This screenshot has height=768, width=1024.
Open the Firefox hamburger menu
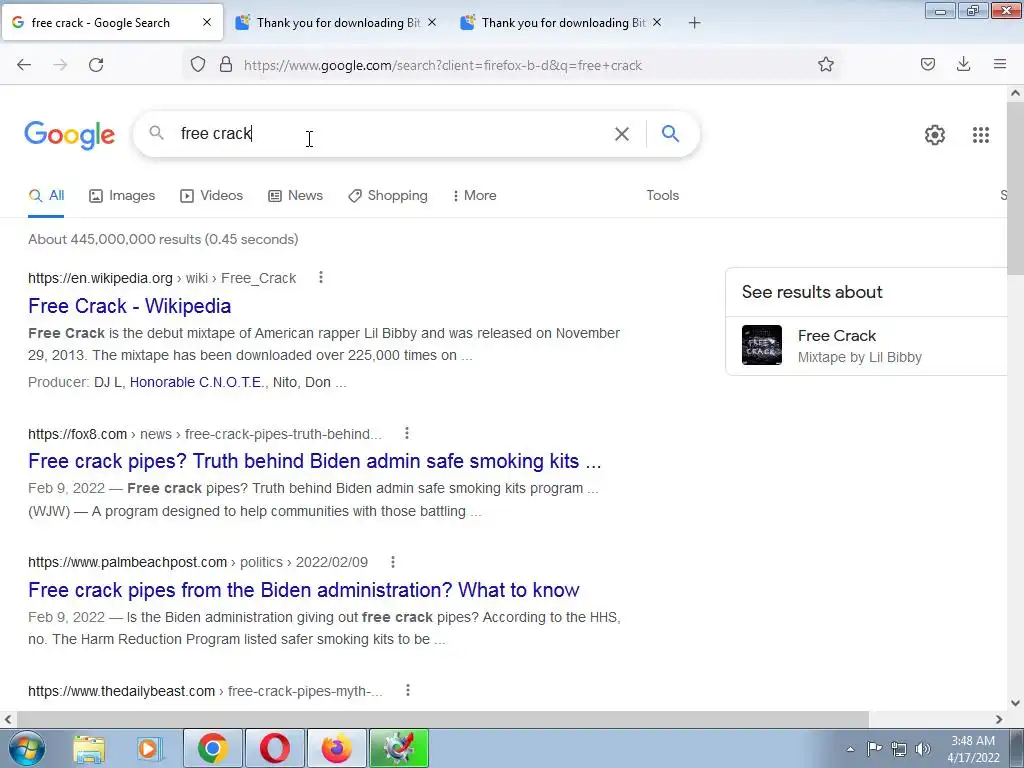pos(999,64)
